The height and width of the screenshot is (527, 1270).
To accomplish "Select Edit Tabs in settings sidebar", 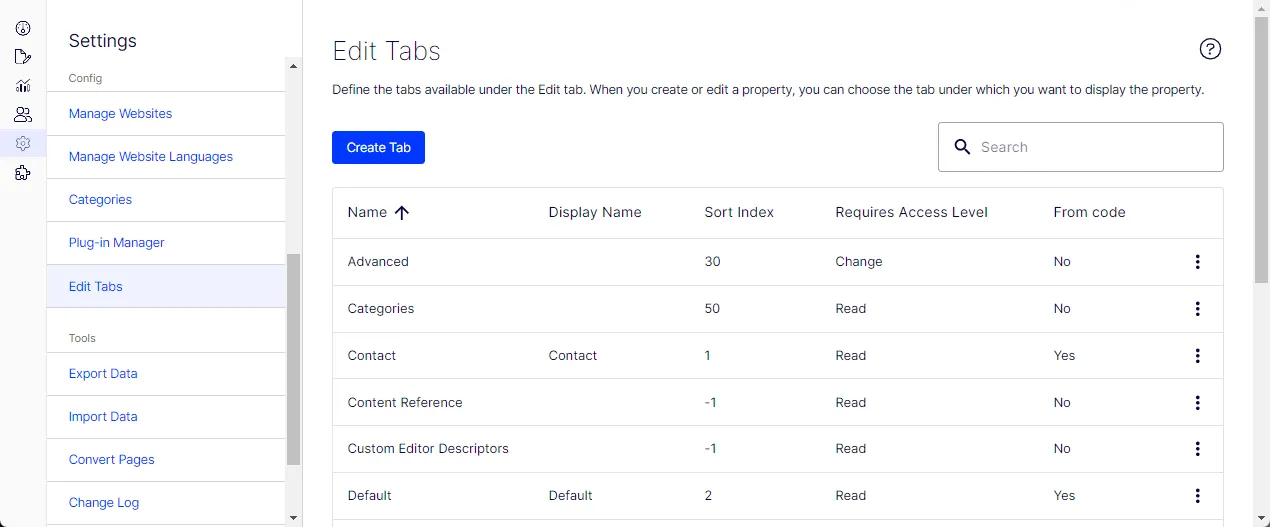I will (166, 286).
